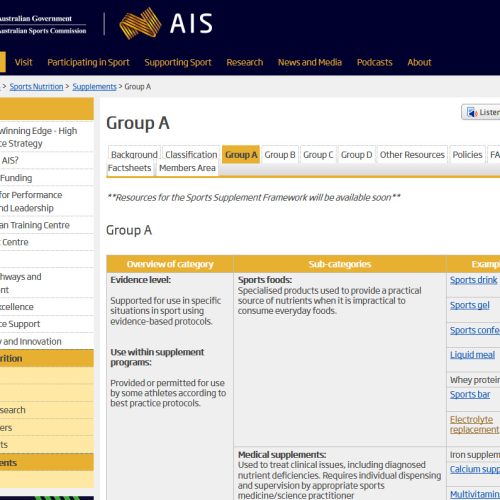
Task: Open Supporting Sport navigation item
Action: (x=178, y=62)
